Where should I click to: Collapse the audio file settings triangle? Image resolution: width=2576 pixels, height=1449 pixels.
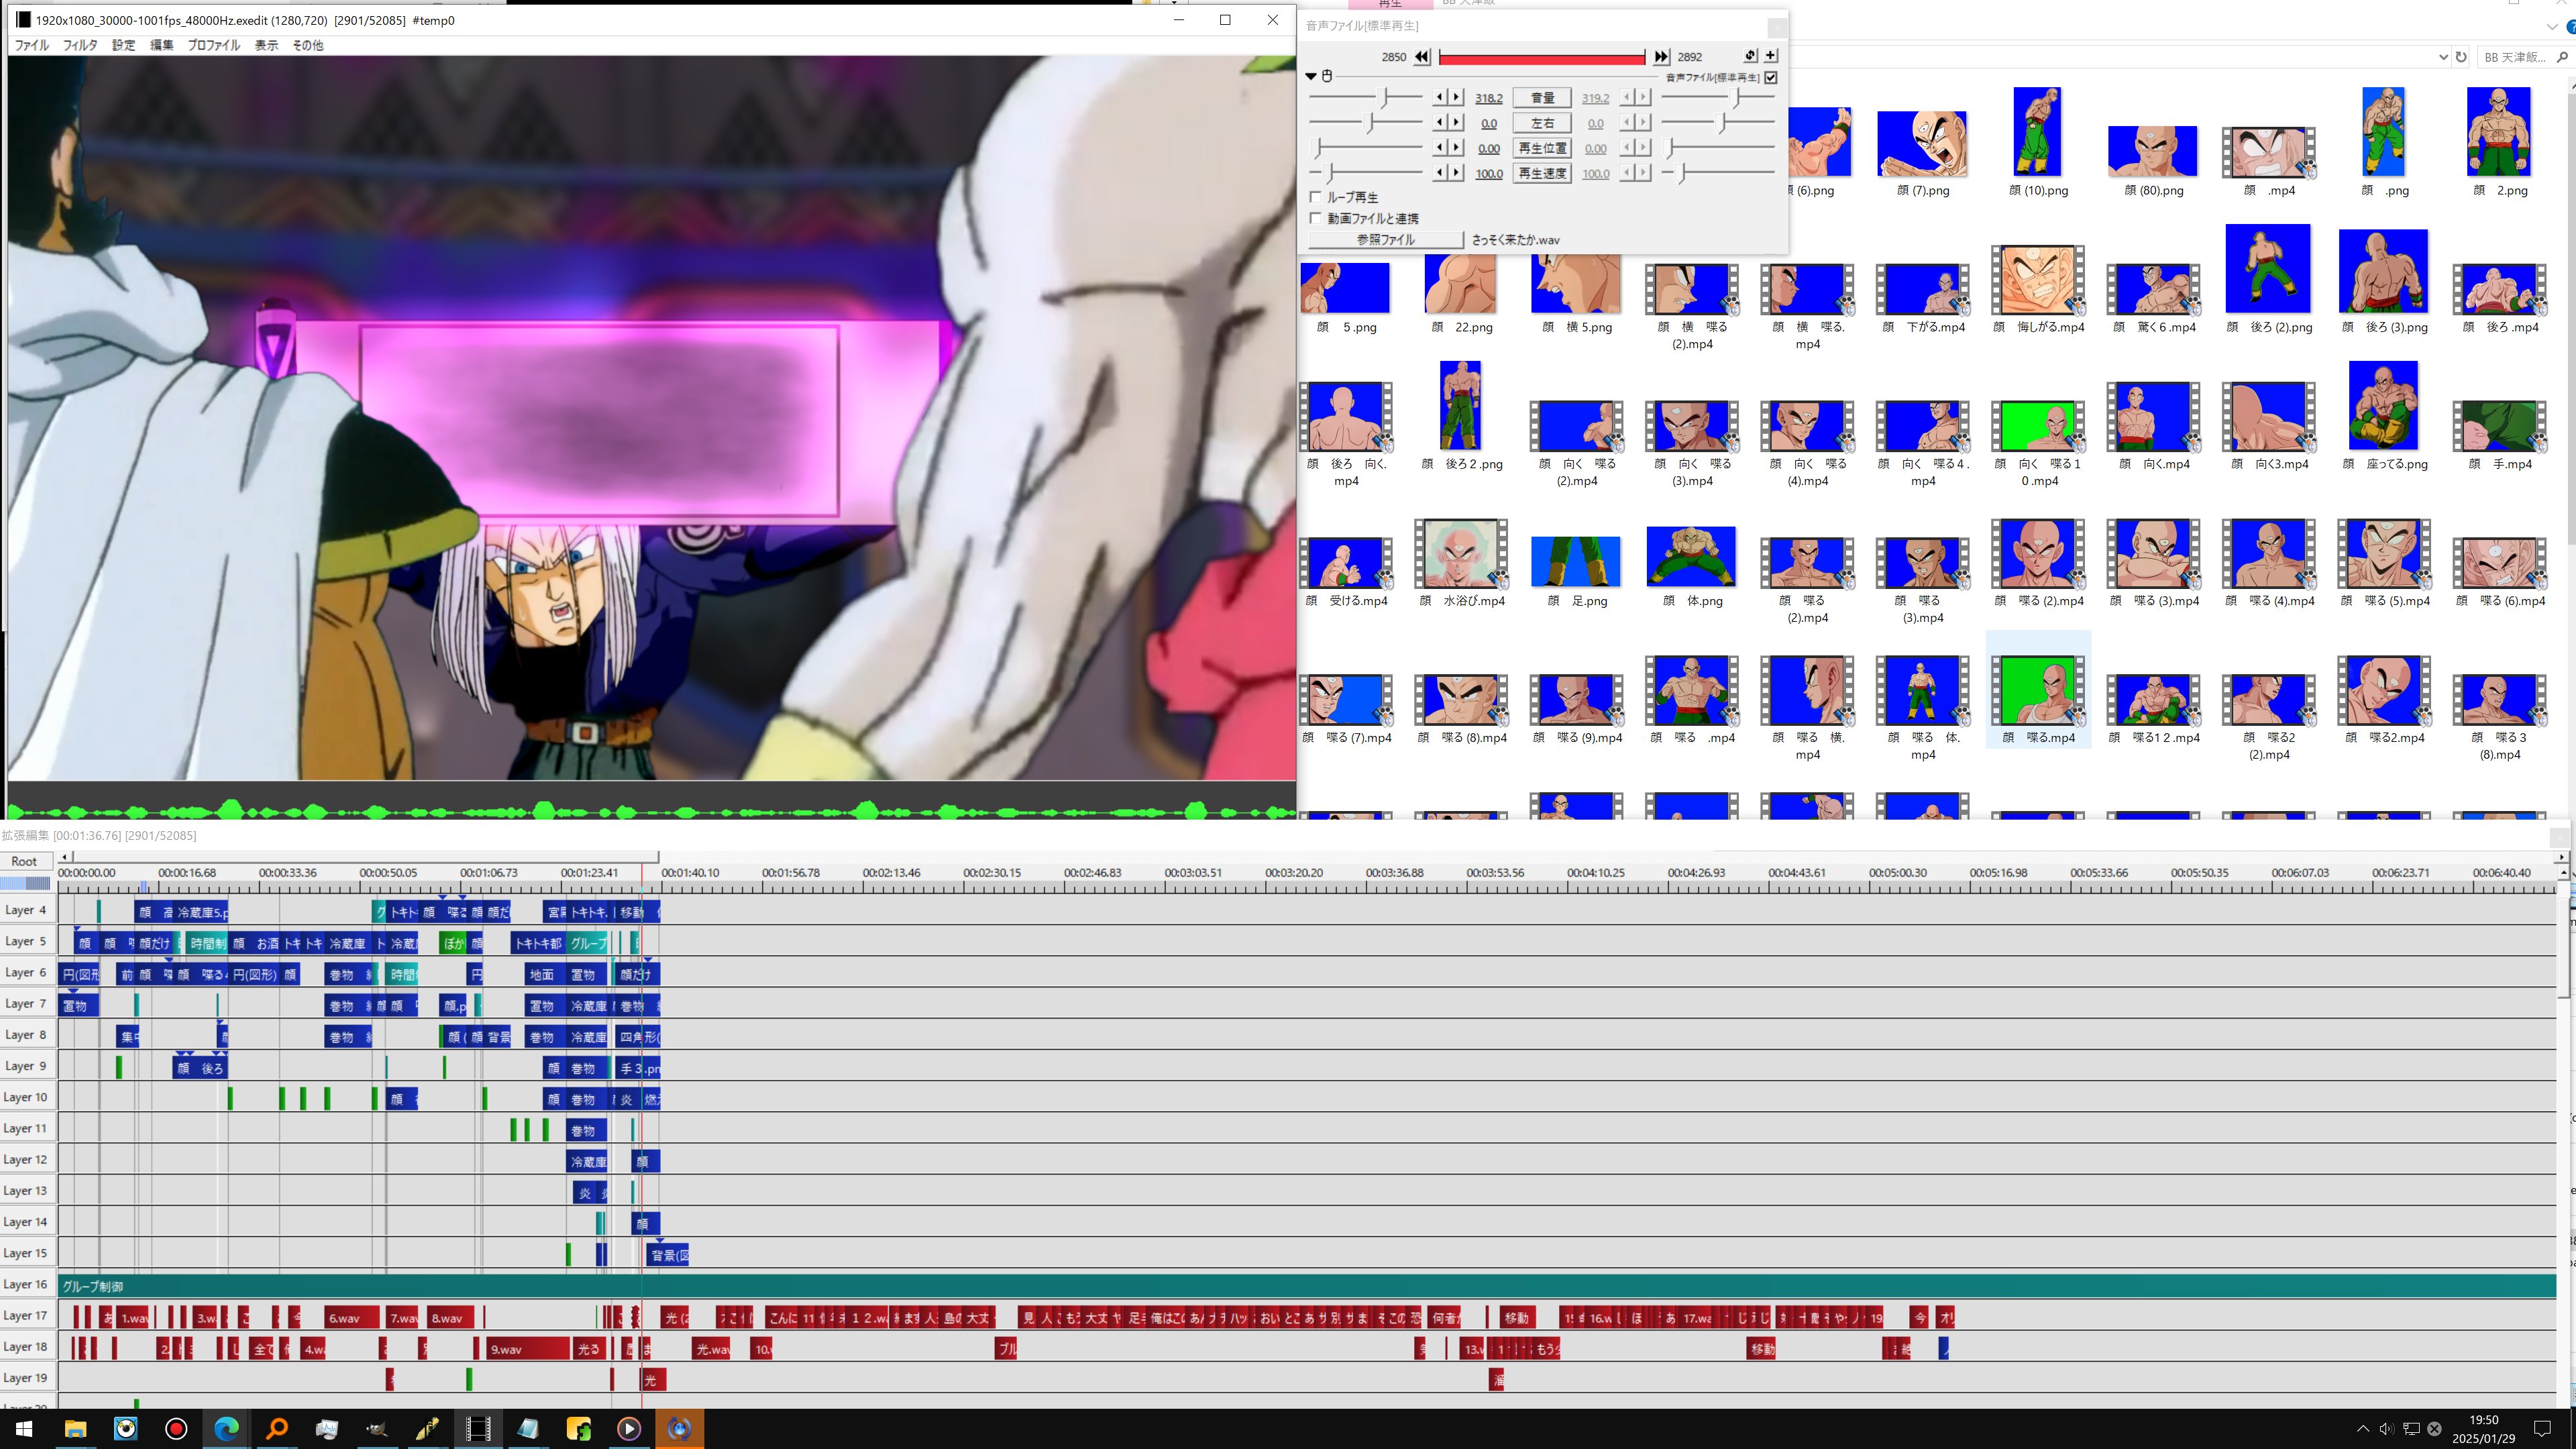[1311, 77]
